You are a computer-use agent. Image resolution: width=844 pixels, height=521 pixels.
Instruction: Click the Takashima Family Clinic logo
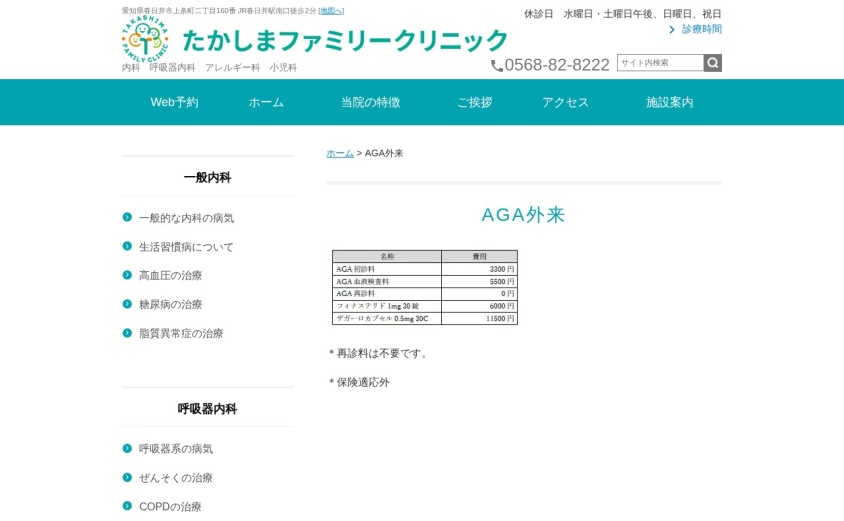145,39
